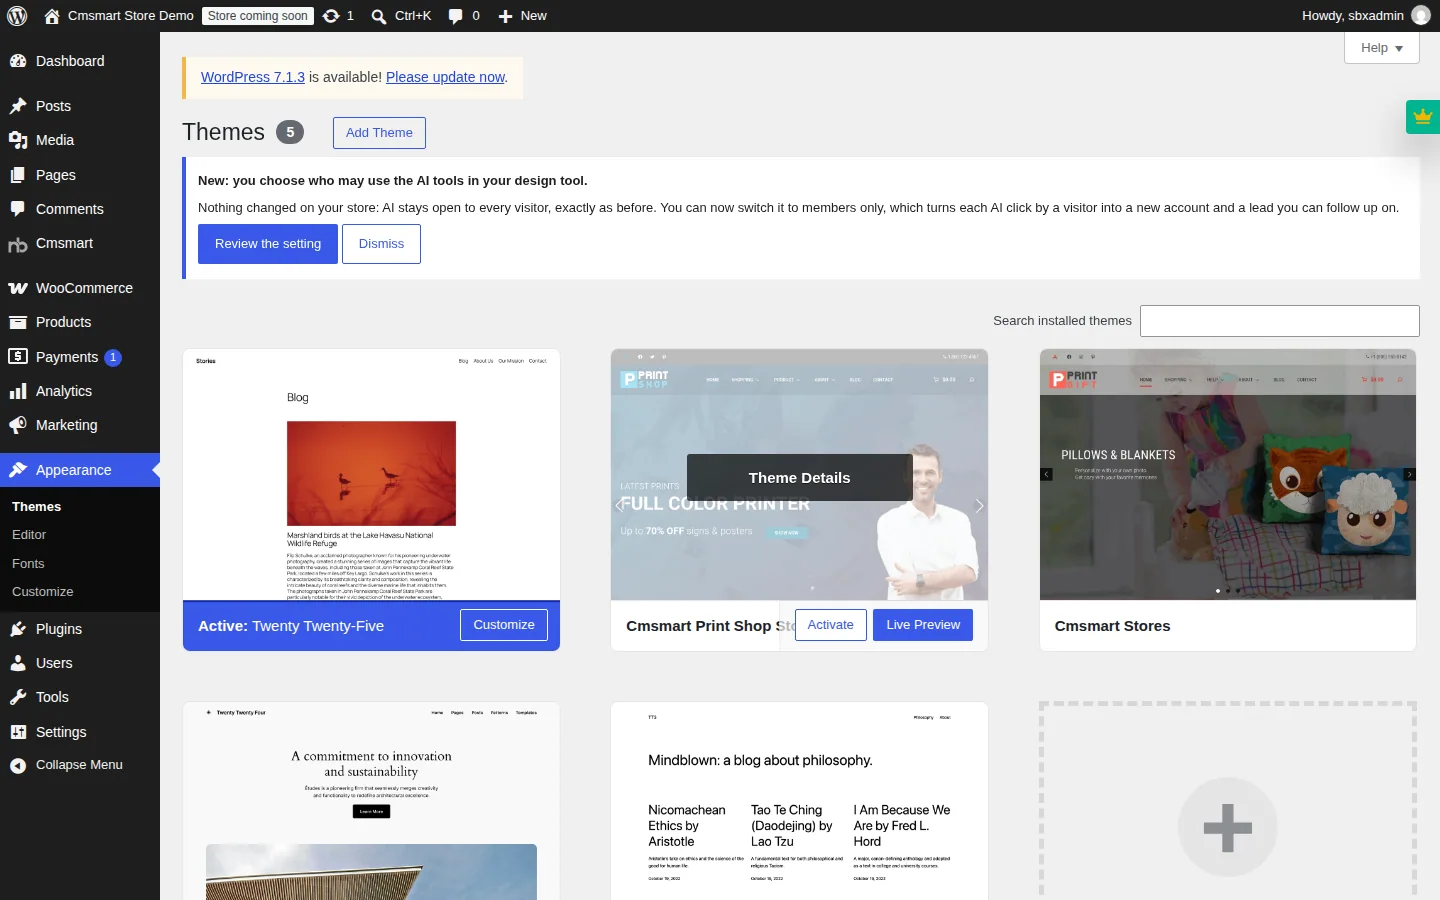
Task: Open Payments with one notification
Action: 80,357
